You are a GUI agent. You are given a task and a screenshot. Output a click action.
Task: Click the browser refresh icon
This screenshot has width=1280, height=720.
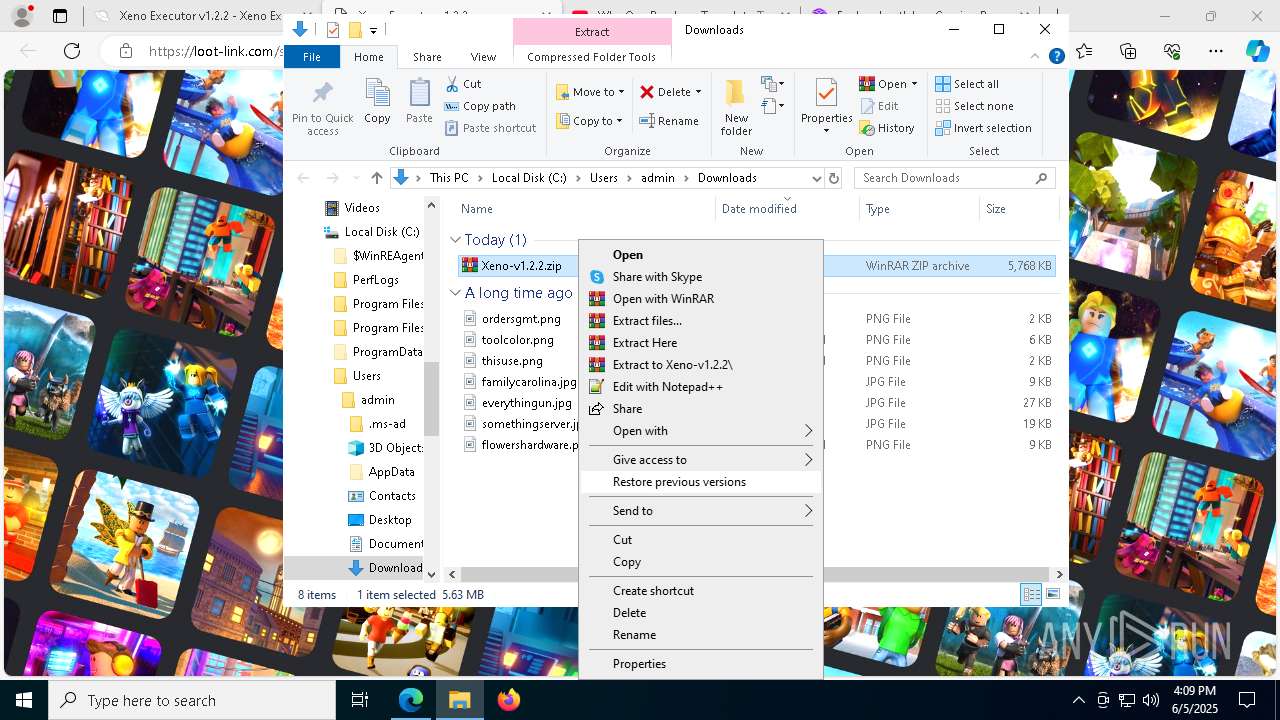(x=72, y=51)
